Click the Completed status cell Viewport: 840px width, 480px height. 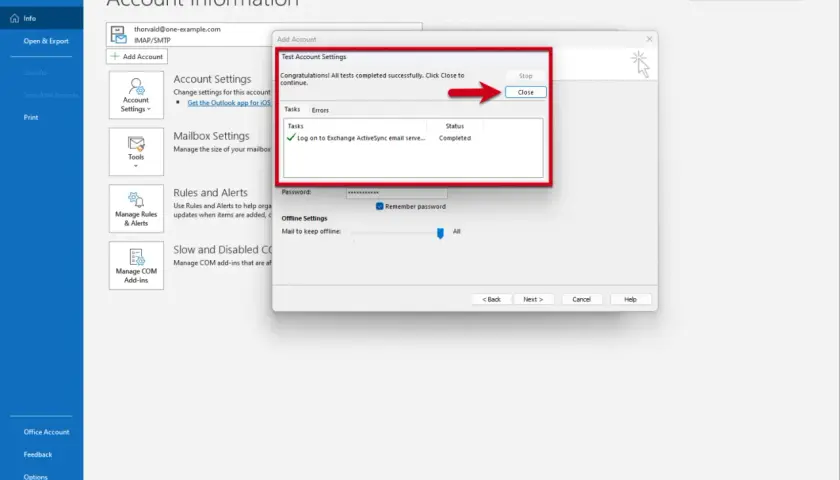(x=455, y=138)
